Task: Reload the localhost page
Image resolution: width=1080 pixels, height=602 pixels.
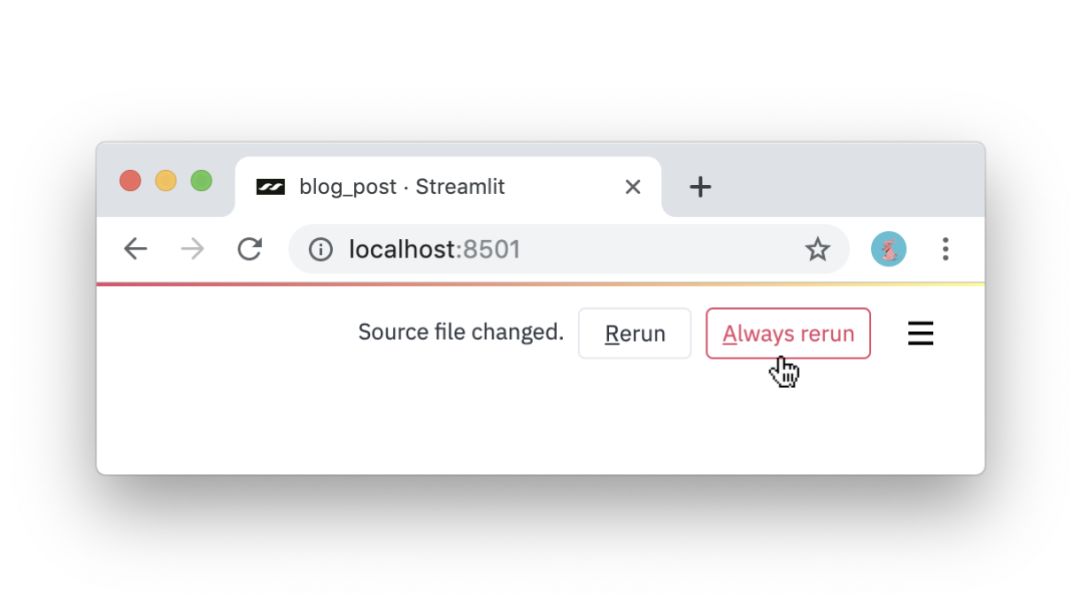Action: tap(249, 249)
